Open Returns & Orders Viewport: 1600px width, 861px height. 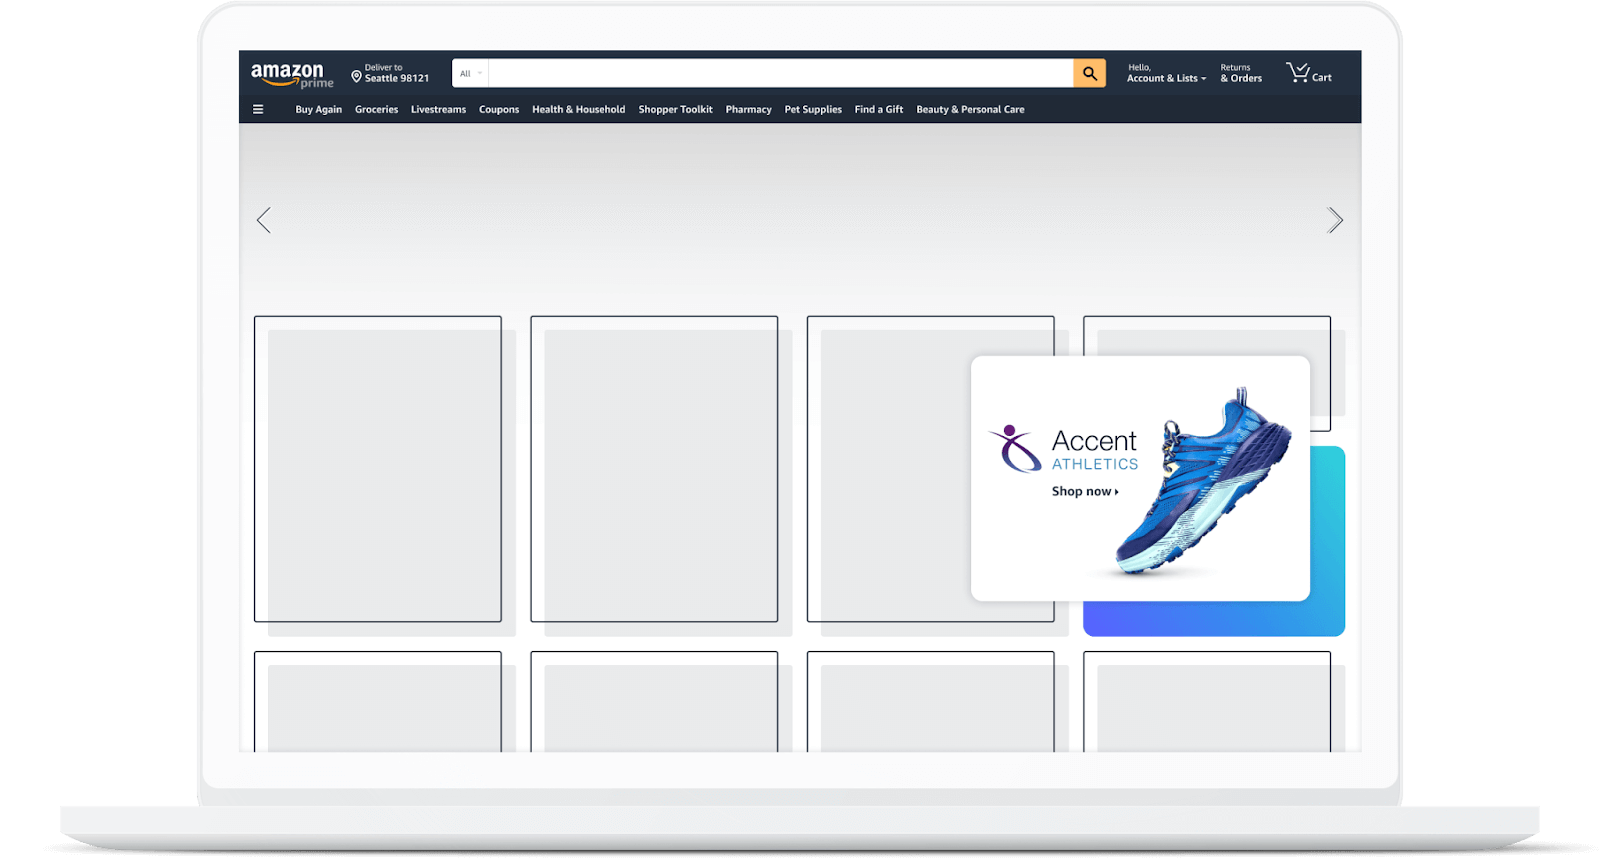click(x=1240, y=74)
